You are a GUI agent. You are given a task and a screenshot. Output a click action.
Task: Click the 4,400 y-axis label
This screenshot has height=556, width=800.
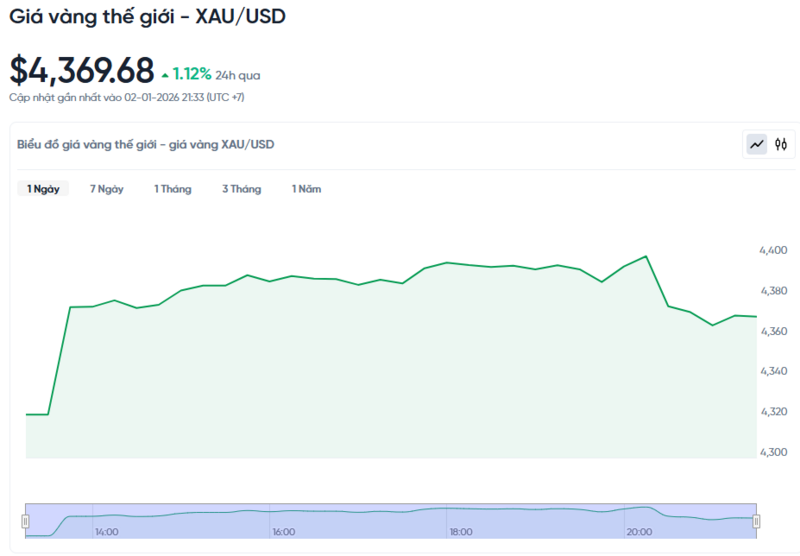coord(772,250)
